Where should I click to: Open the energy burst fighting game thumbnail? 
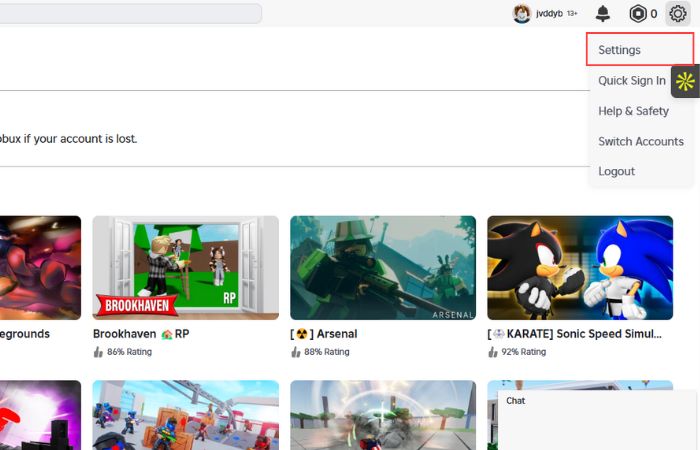click(383, 415)
